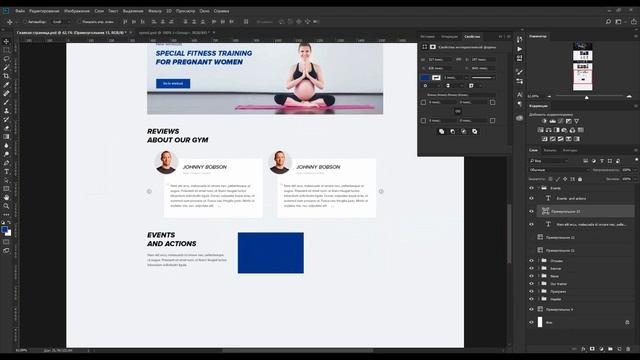The height and width of the screenshot is (360, 640).
Task: Click the Navigator preview thumbnail
Action: pyautogui.click(x=582, y=66)
